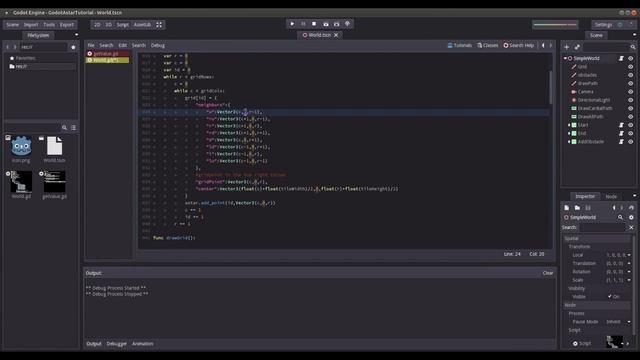
Task: Pause the running scene
Action: [303, 24]
